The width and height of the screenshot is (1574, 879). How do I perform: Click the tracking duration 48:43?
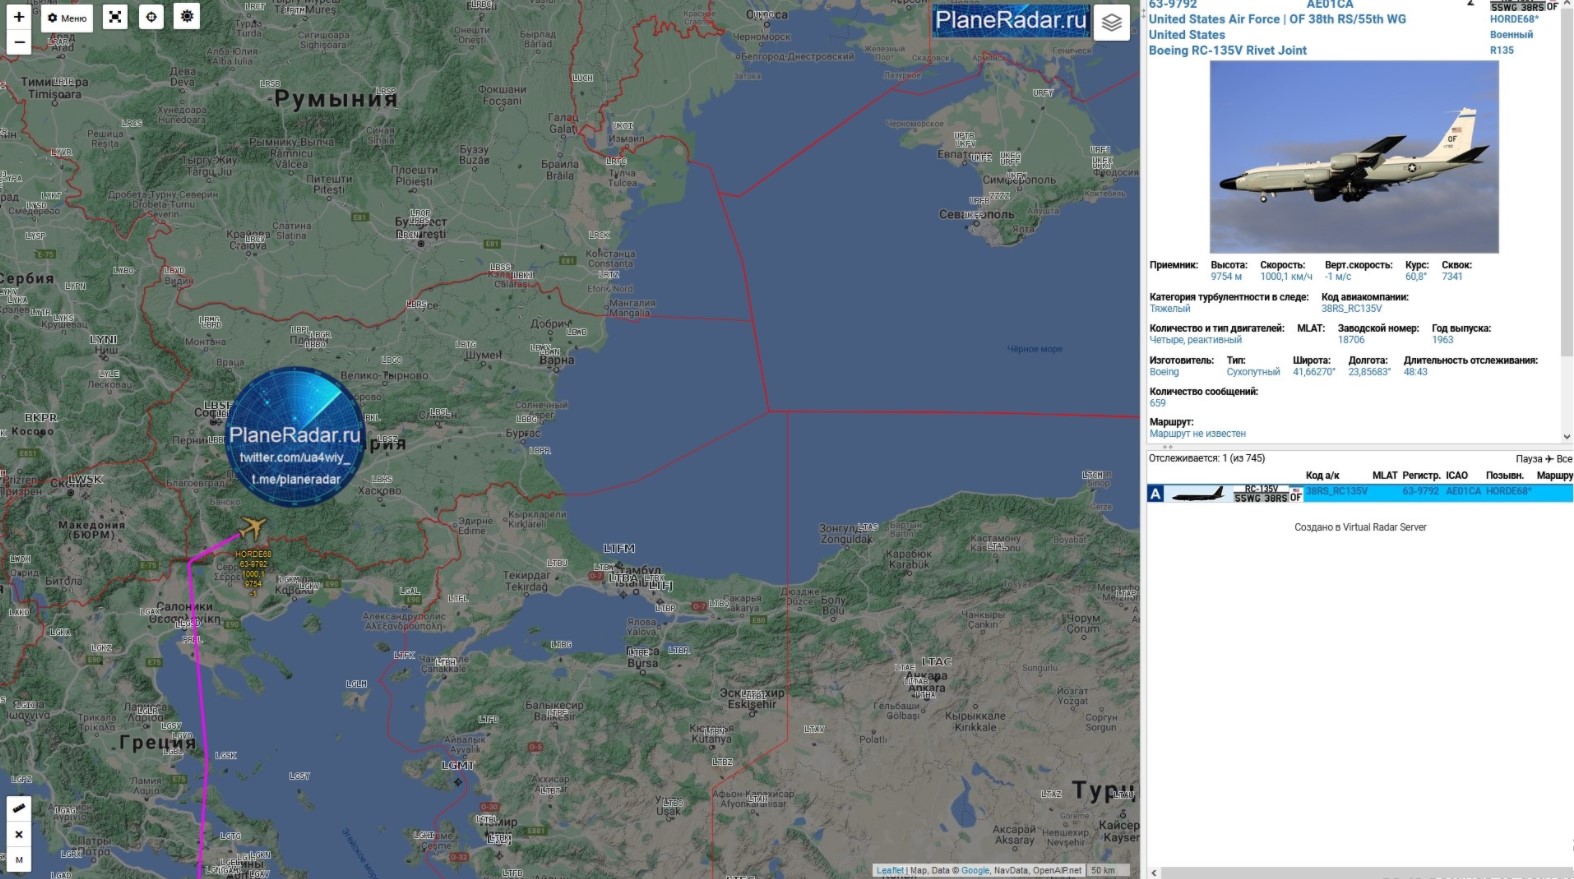coord(1415,372)
